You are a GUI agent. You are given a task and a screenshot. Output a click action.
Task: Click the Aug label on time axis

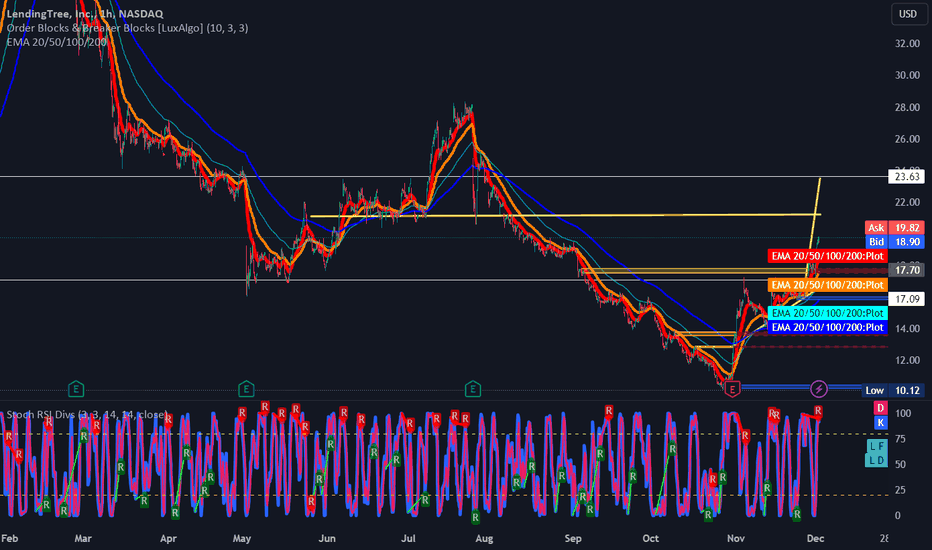[x=484, y=538]
